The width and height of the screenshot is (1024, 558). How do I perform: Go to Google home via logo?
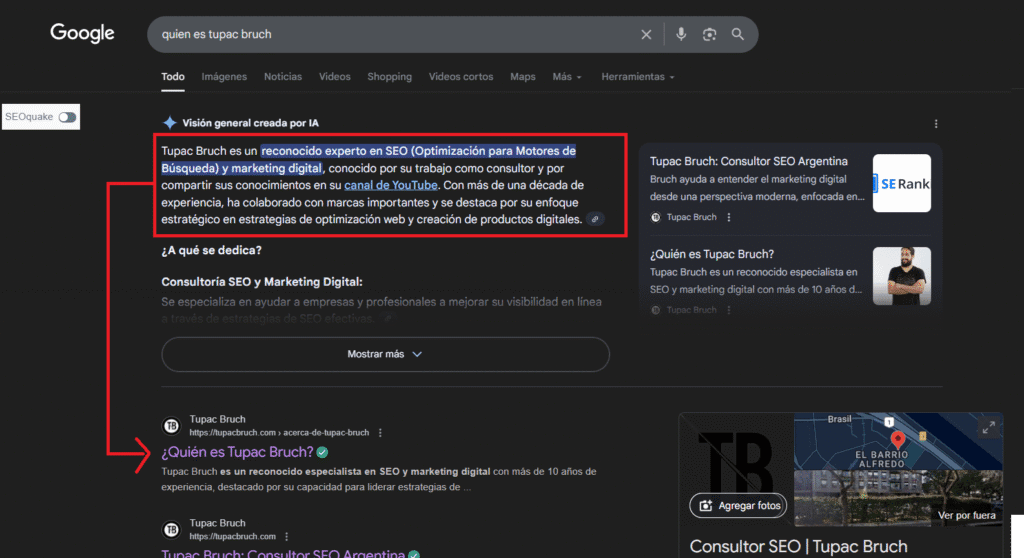point(82,33)
